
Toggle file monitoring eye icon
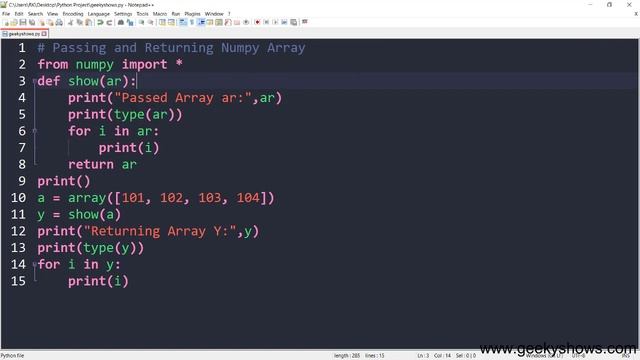[246, 22]
